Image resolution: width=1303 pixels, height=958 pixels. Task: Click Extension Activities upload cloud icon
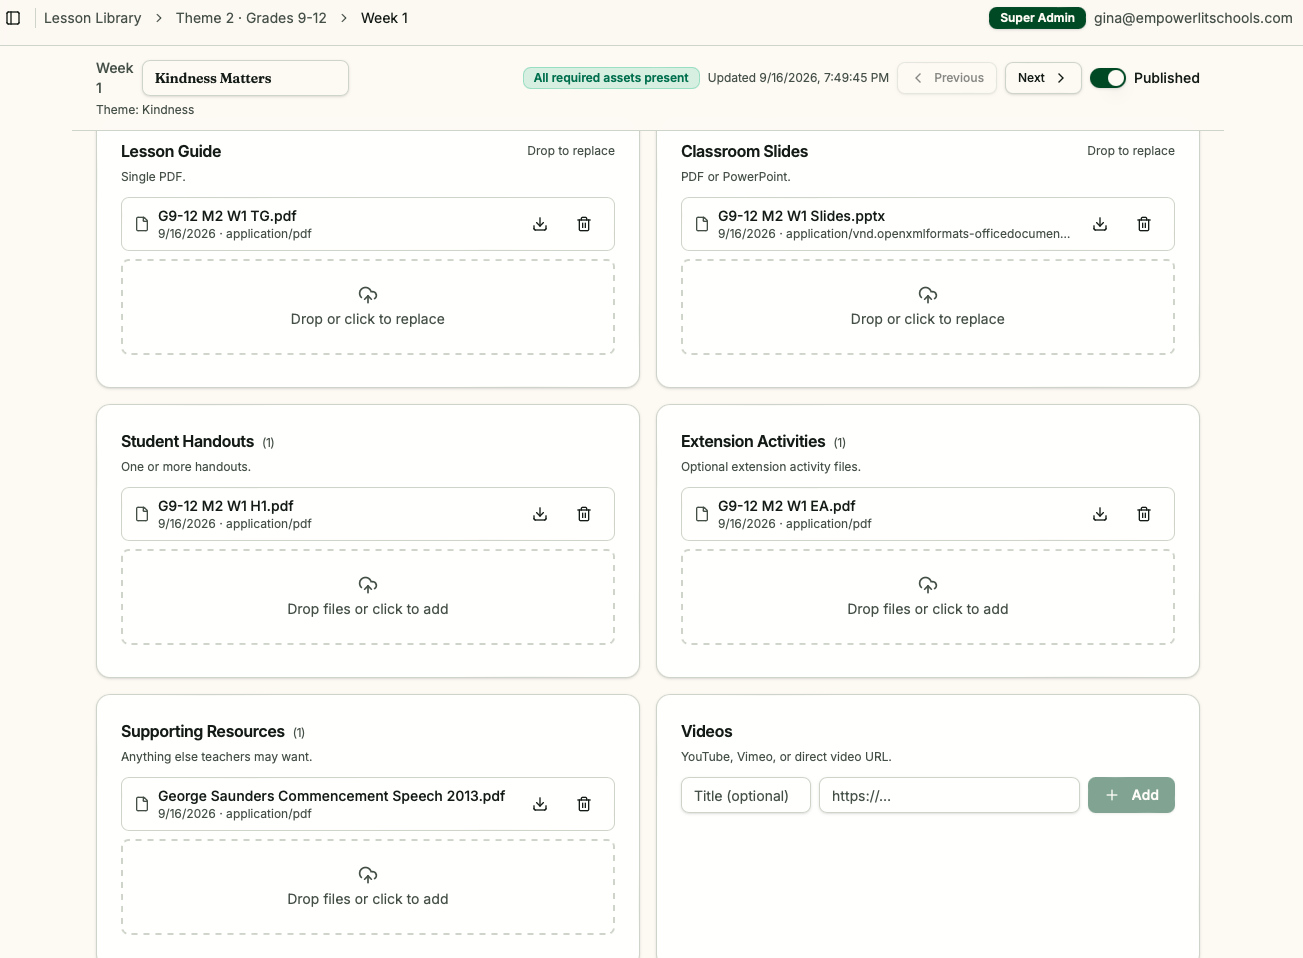pos(928,585)
